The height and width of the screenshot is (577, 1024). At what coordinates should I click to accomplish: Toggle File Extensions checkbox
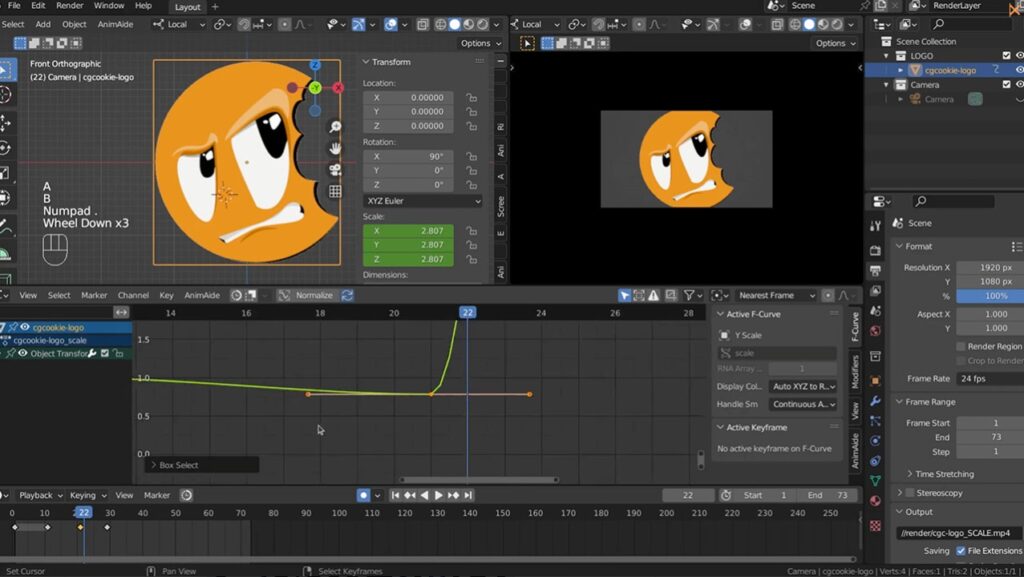(x=961, y=551)
